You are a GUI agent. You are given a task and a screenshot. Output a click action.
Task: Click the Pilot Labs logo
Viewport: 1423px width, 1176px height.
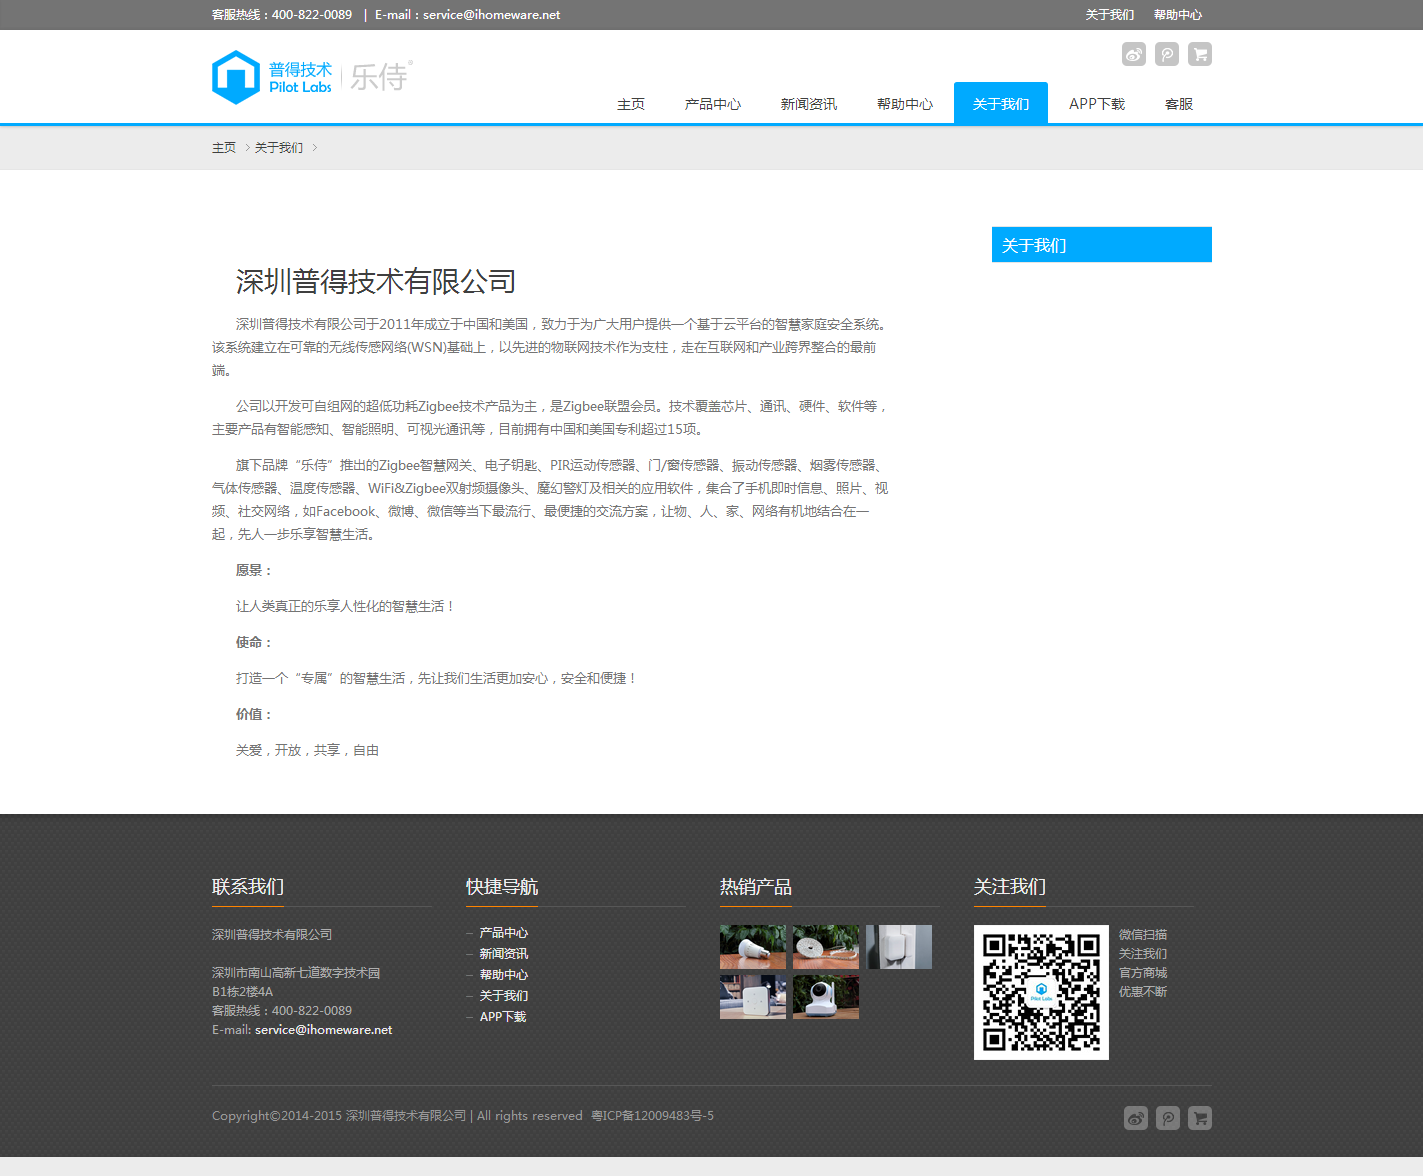[311, 77]
